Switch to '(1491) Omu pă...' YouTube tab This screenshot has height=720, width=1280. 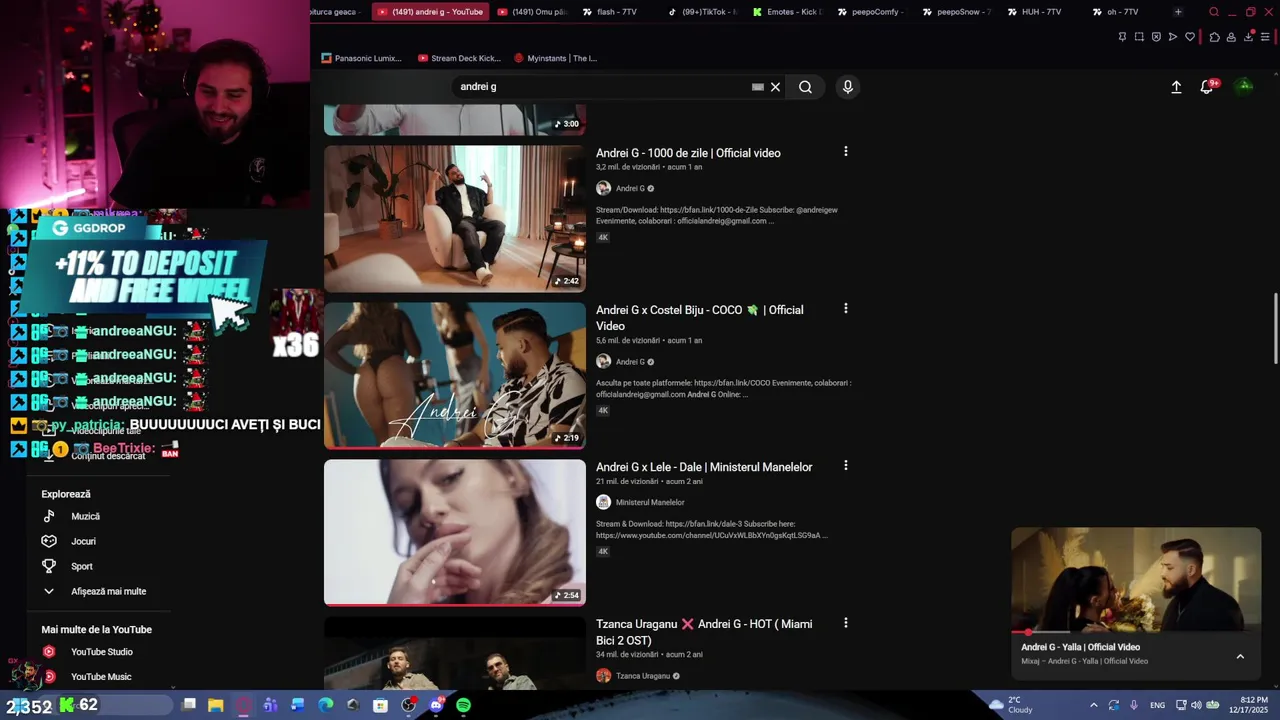[x=531, y=12]
